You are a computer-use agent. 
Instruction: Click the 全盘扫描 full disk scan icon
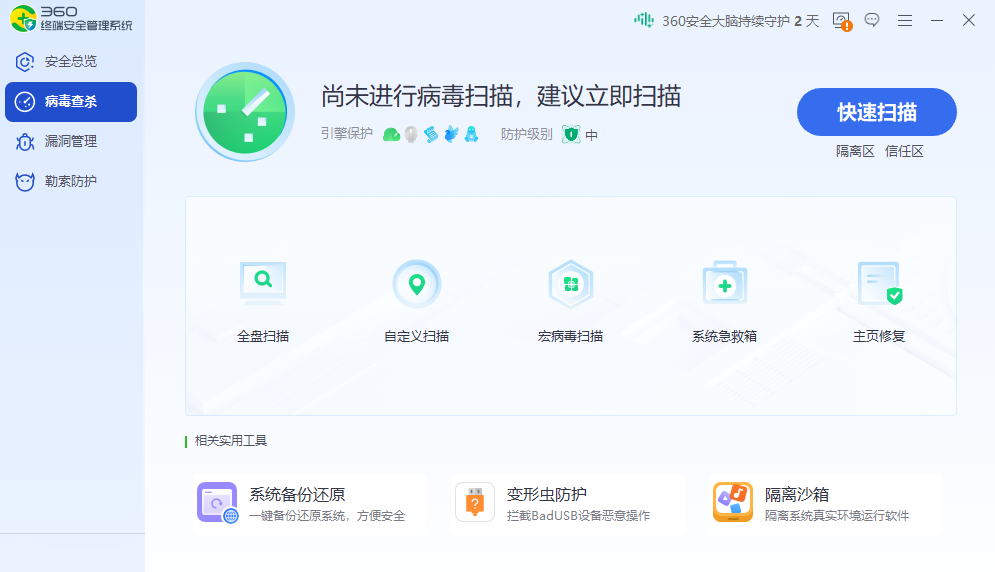tap(263, 283)
